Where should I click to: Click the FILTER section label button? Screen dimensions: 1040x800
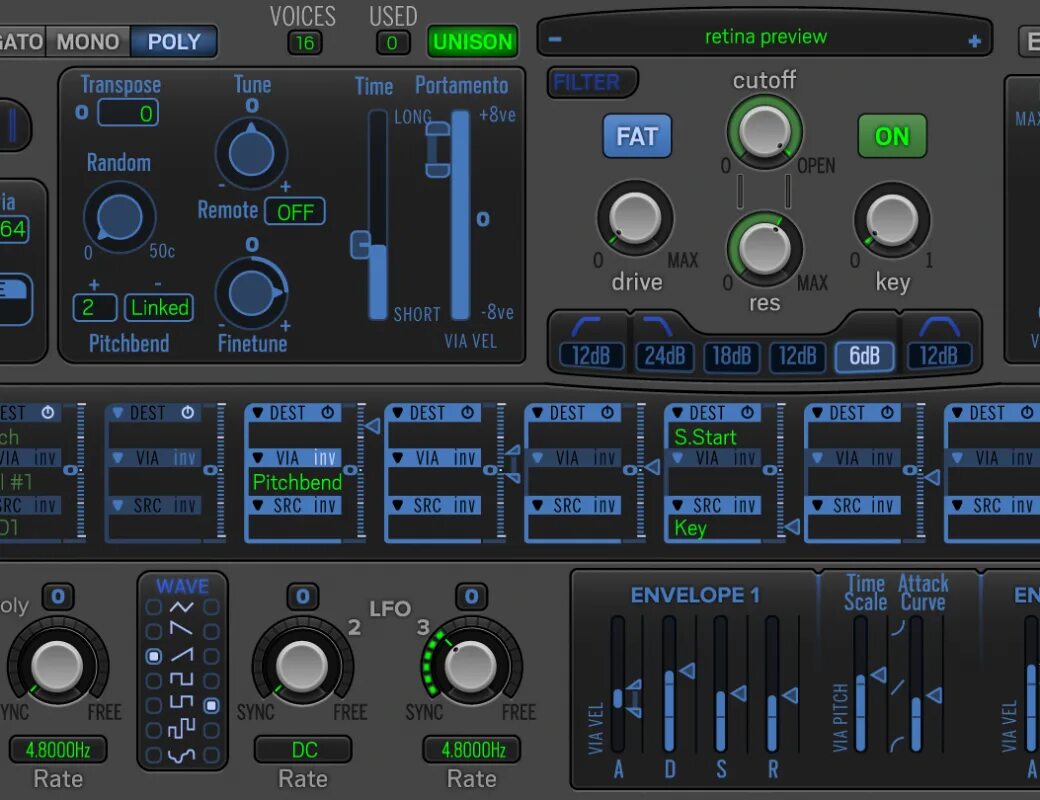click(592, 82)
